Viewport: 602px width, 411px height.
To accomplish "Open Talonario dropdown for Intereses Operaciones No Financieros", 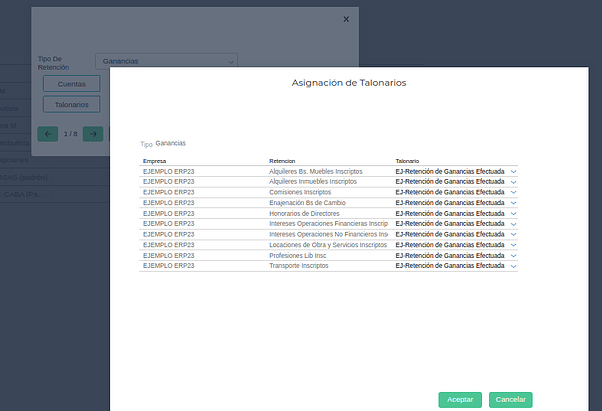I will coord(514,234).
